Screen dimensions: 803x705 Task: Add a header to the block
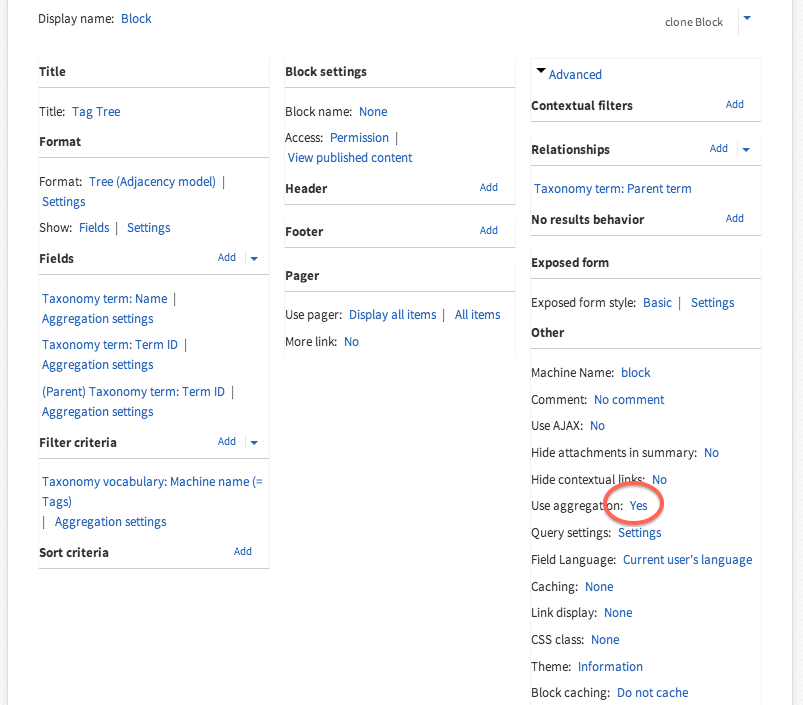coord(489,187)
